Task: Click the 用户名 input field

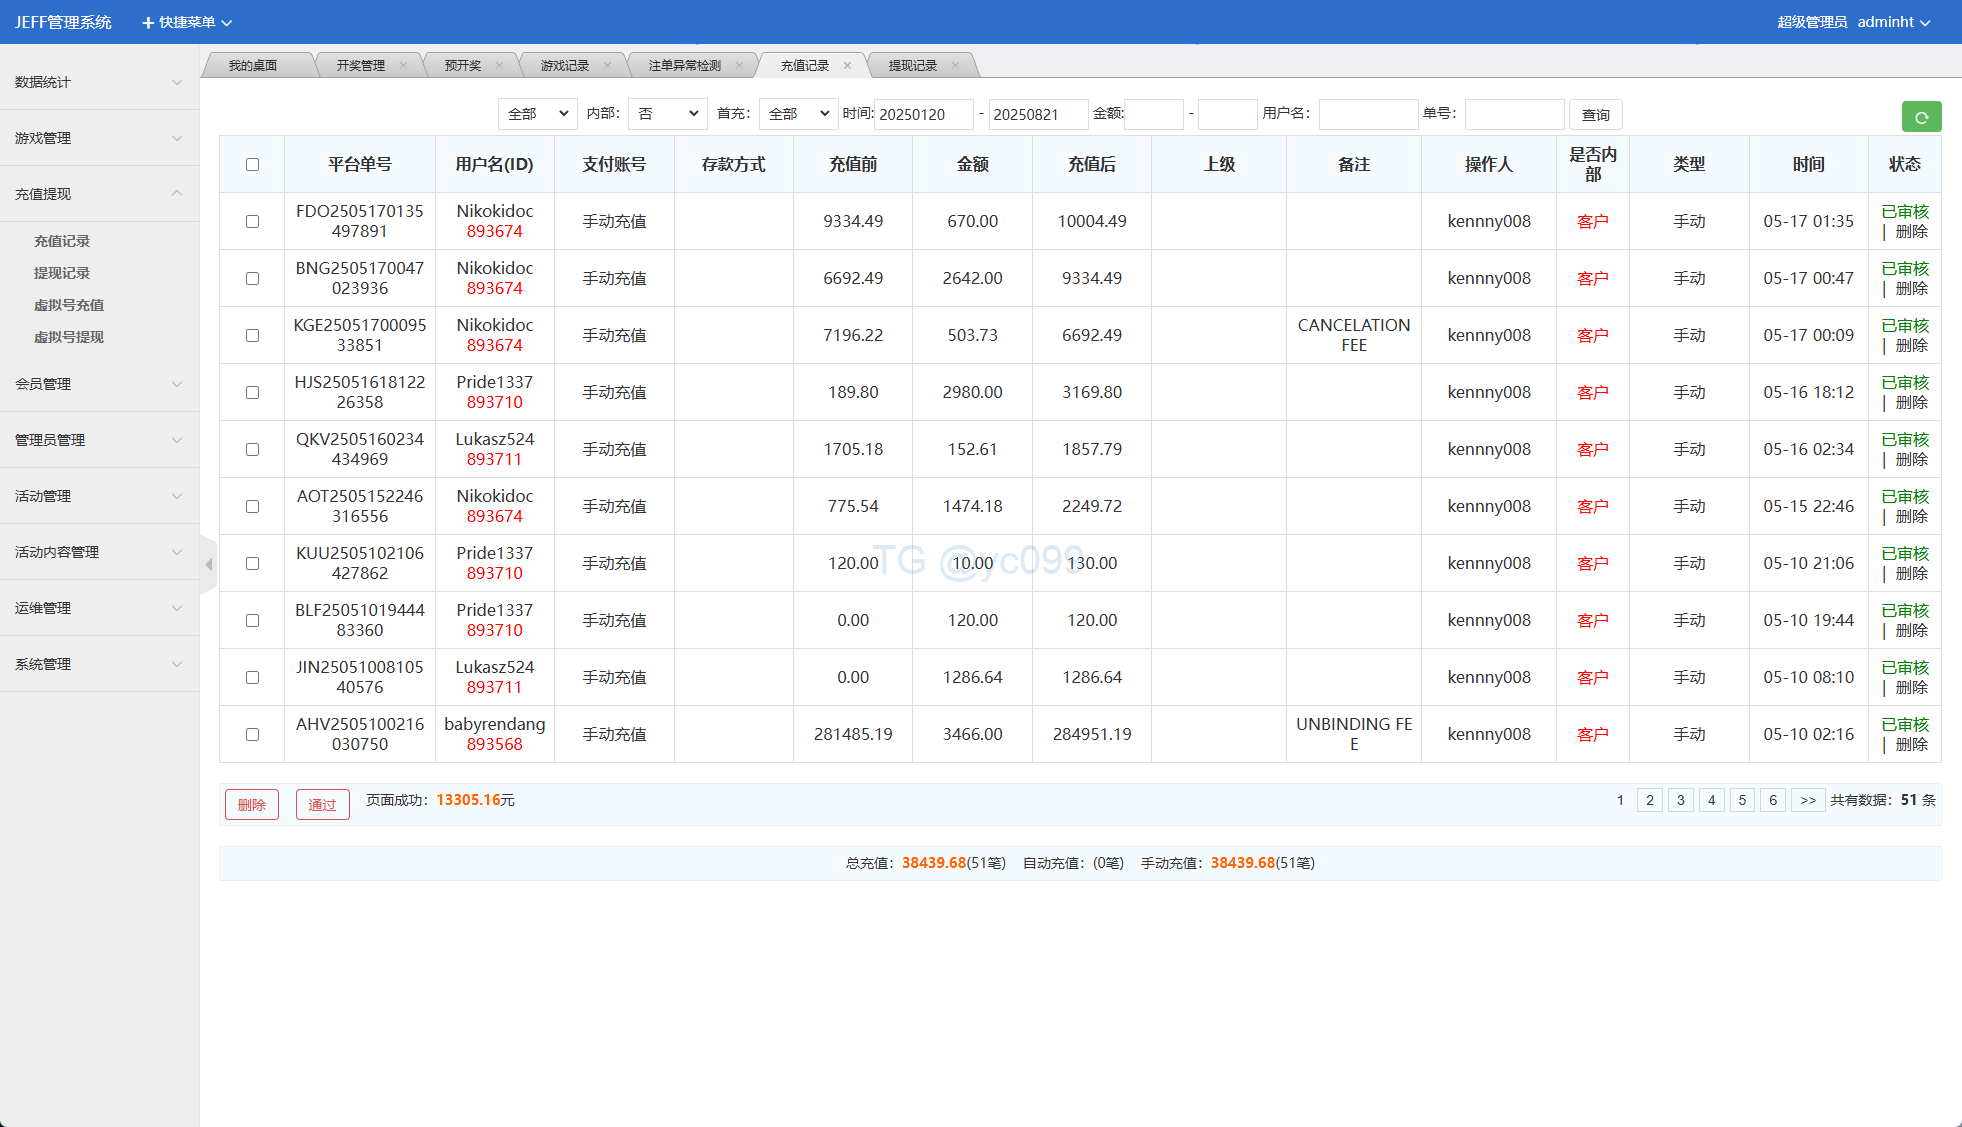Action: point(1367,114)
